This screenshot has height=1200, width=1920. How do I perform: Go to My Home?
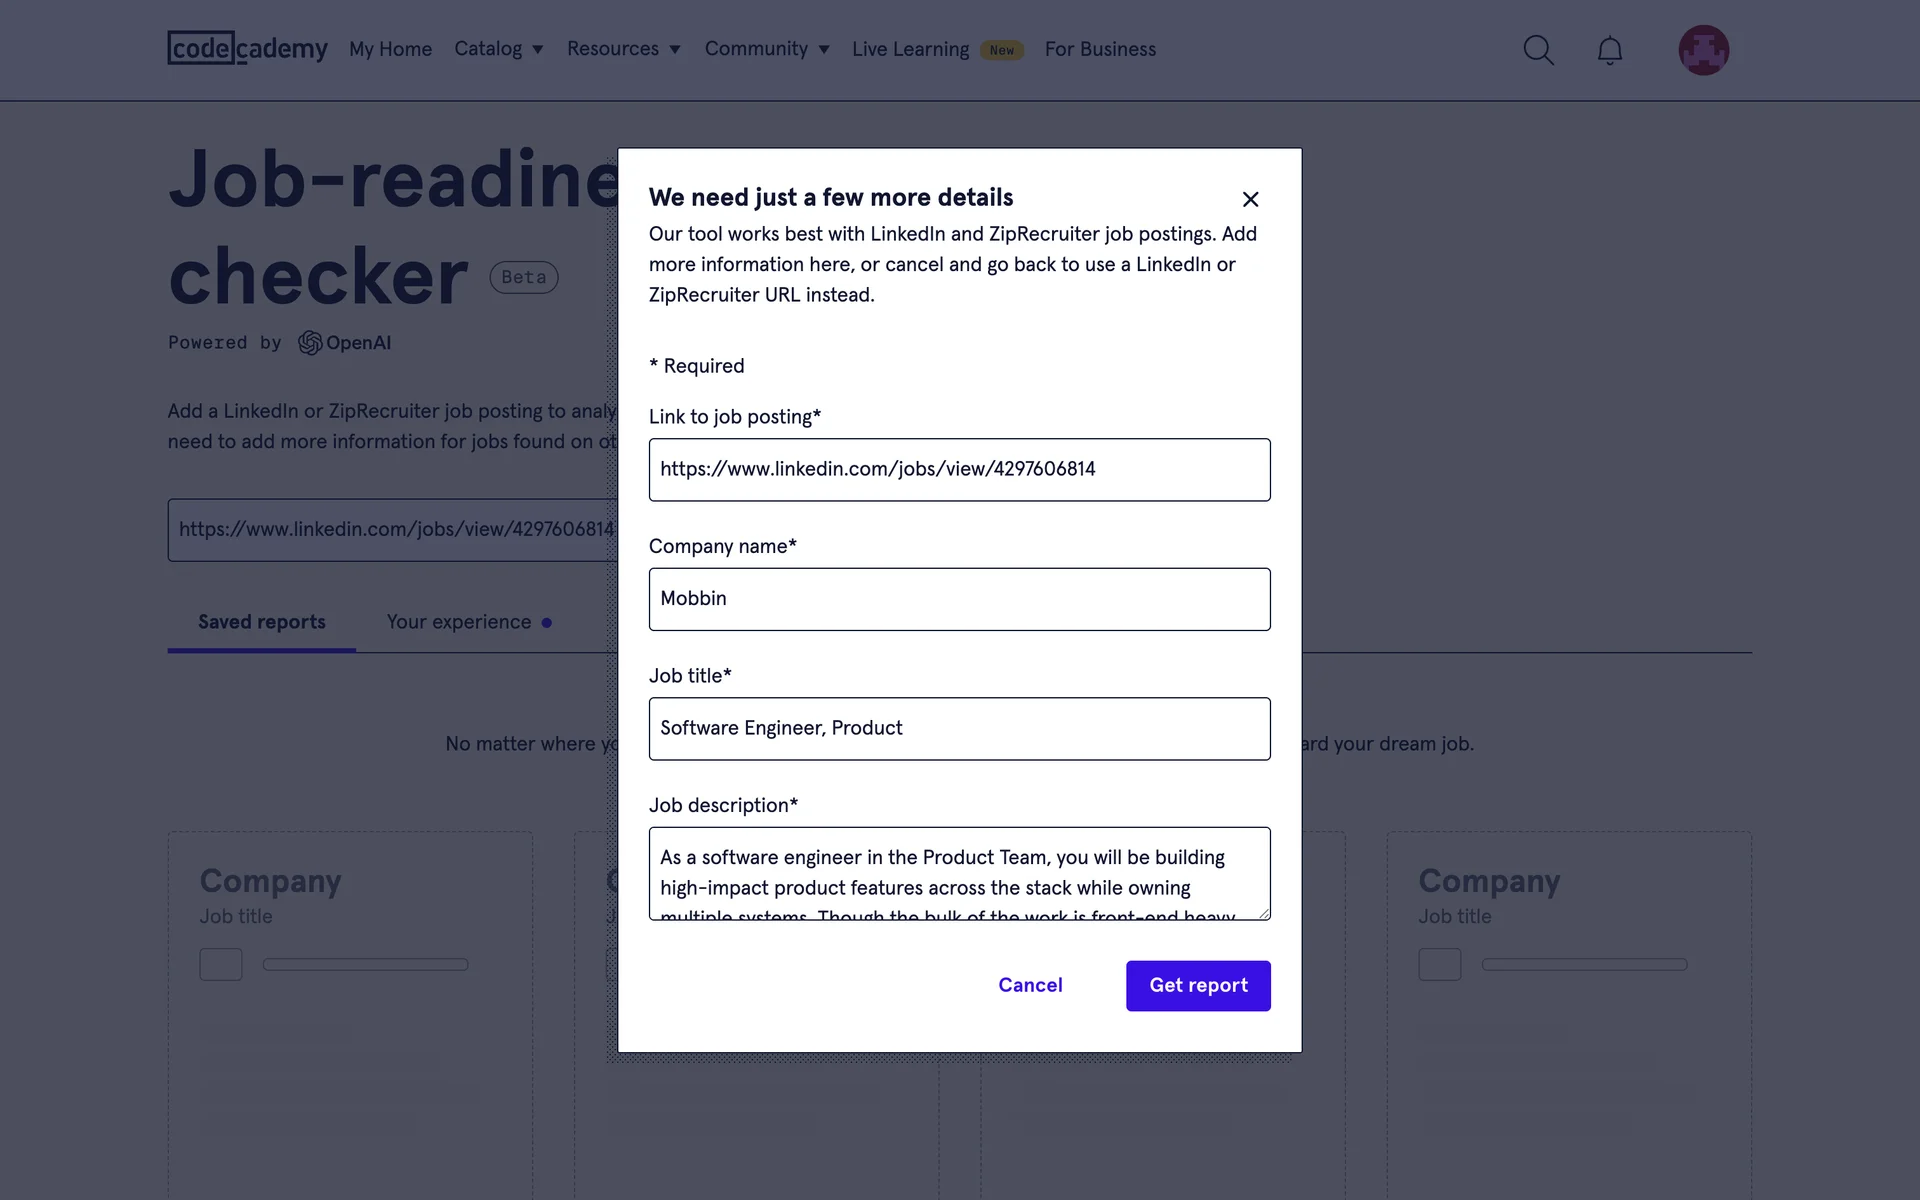click(390, 49)
